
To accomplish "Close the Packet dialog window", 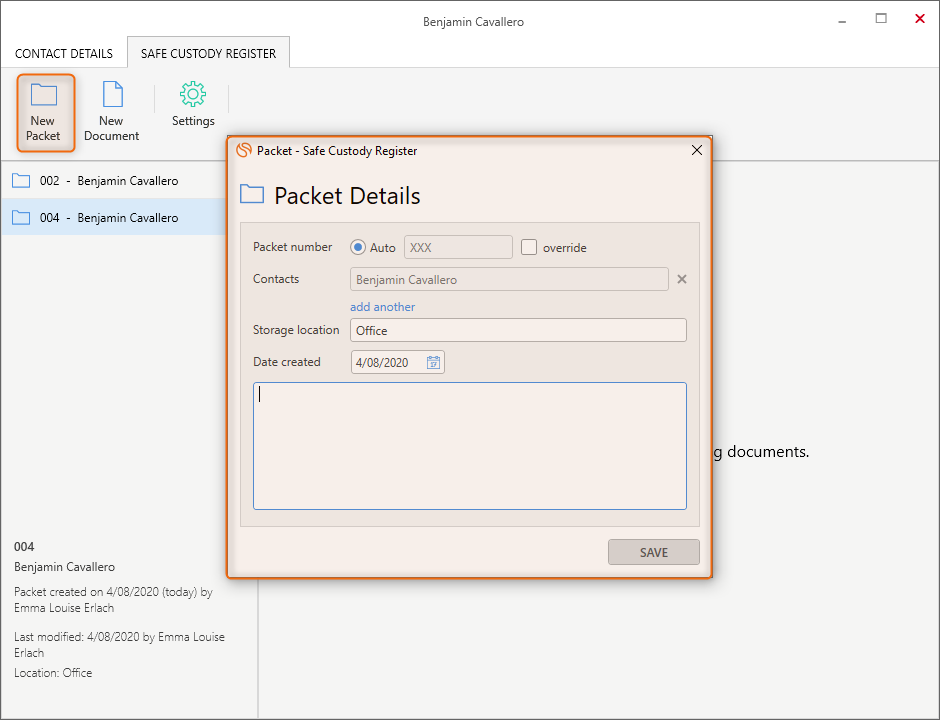I will coord(697,151).
